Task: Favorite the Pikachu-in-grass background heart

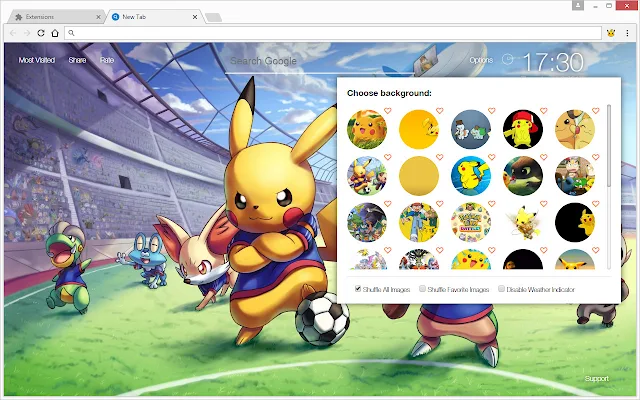Action: click(388, 111)
